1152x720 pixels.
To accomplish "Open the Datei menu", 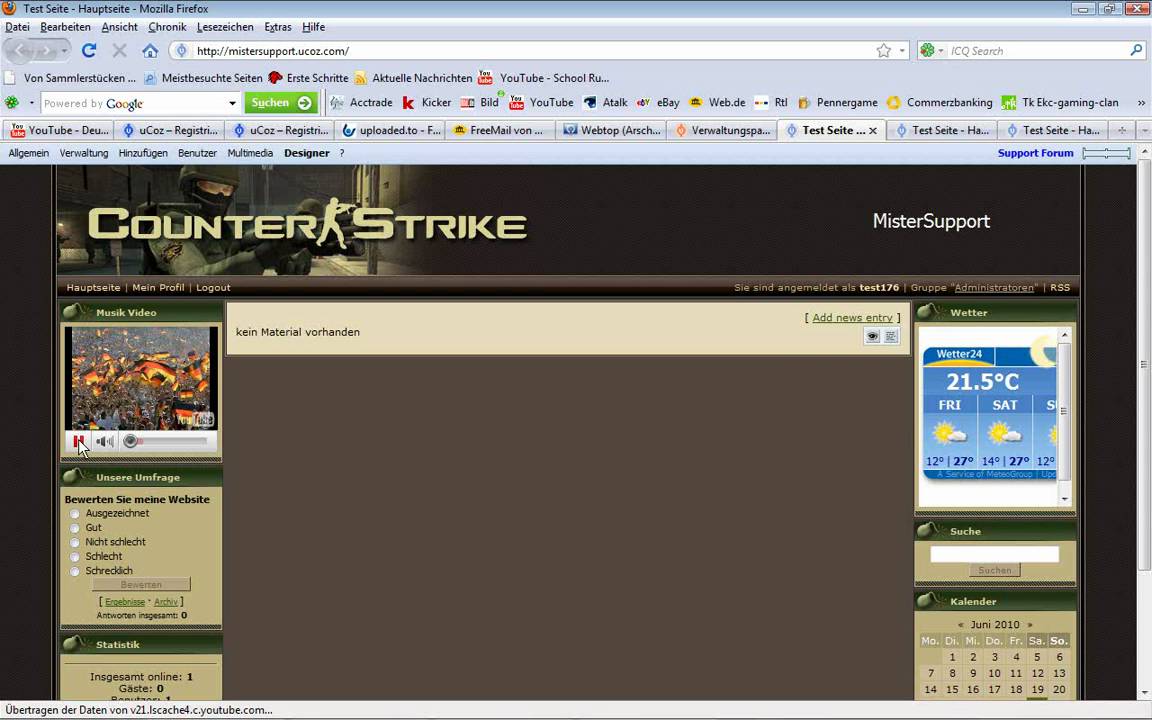I will click(x=18, y=26).
